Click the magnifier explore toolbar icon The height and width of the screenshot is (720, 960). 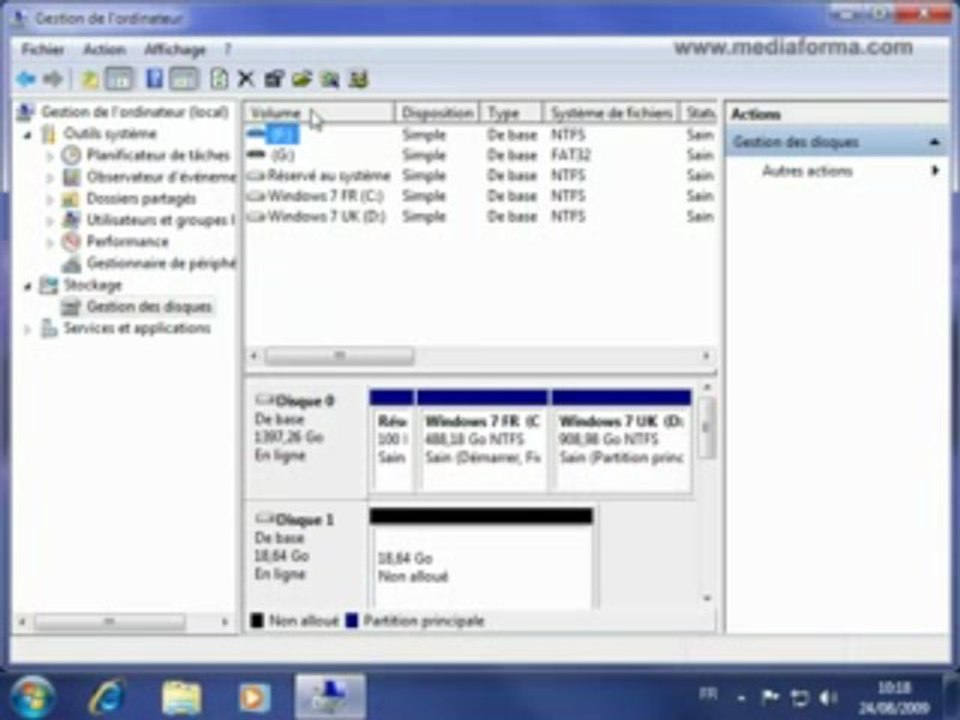(x=330, y=79)
